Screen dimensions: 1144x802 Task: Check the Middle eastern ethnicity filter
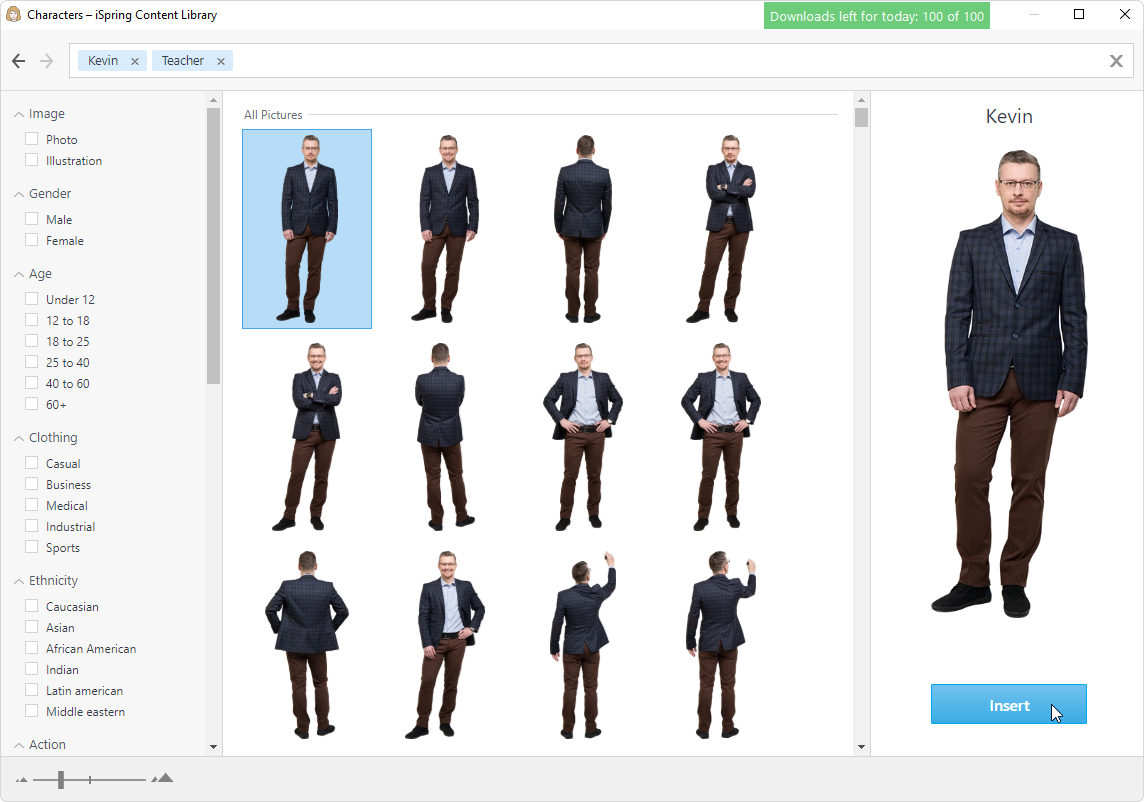31,712
